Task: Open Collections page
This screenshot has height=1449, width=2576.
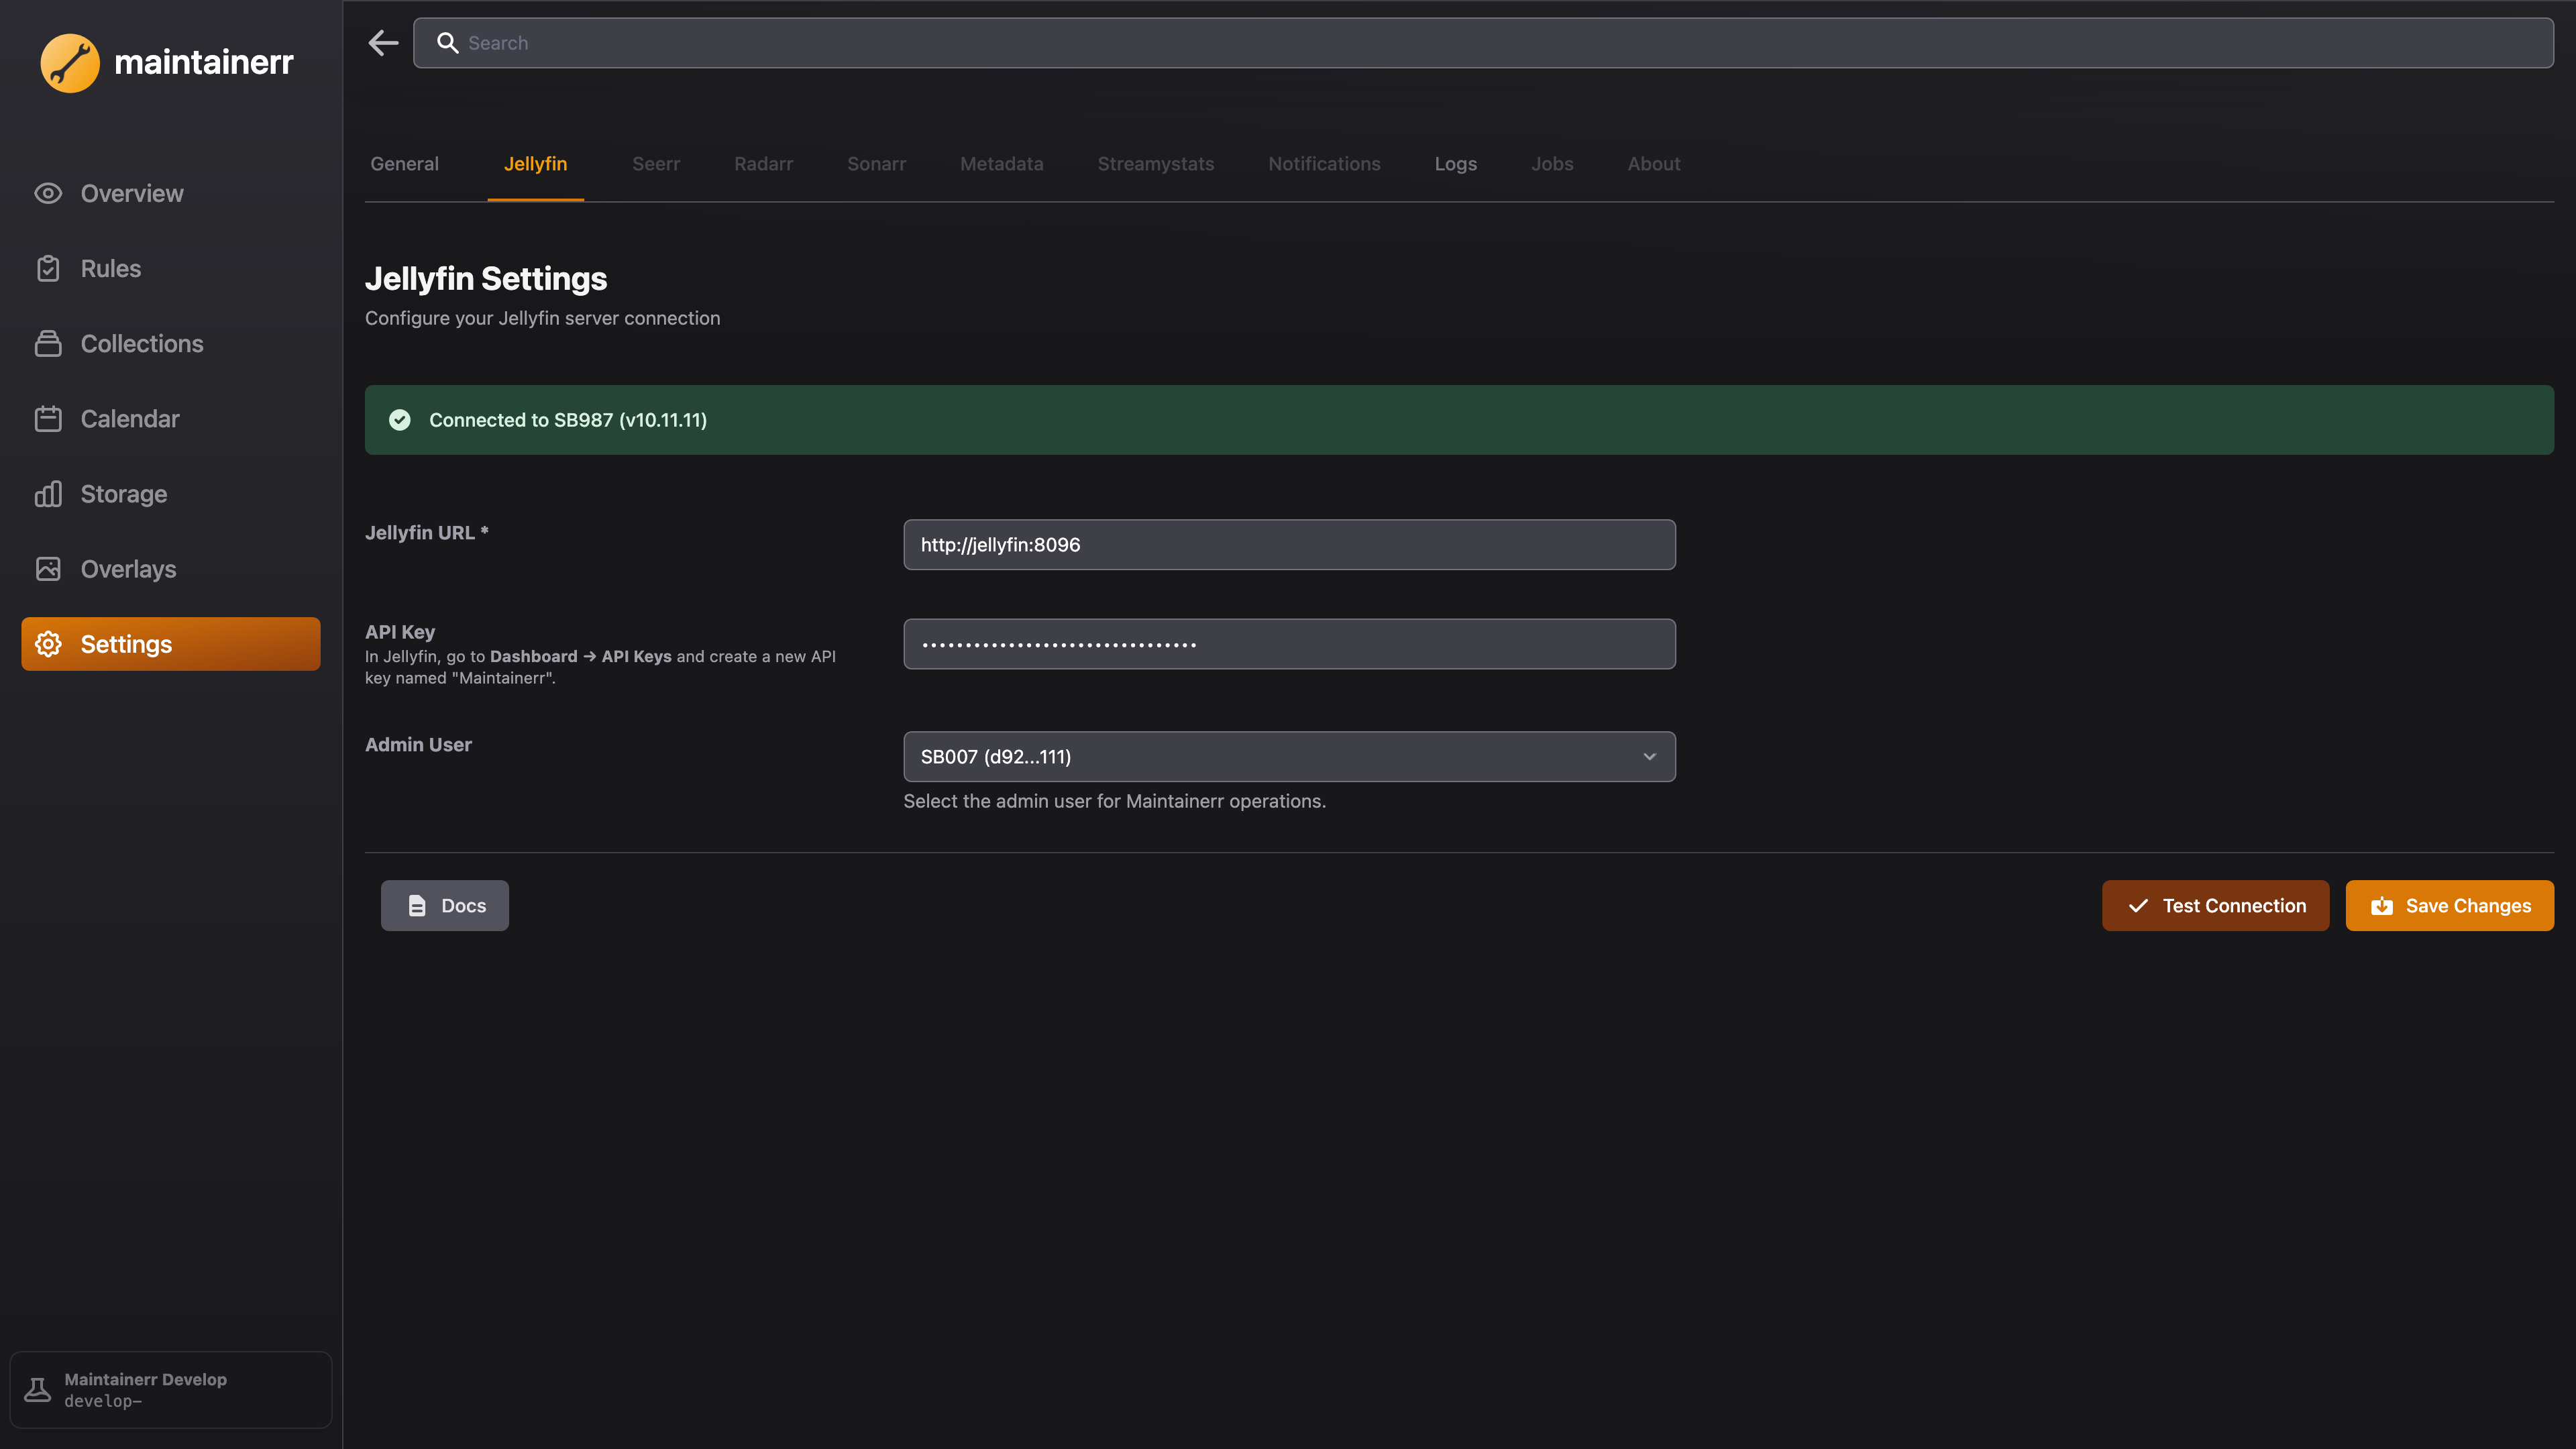Action: point(171,343)
